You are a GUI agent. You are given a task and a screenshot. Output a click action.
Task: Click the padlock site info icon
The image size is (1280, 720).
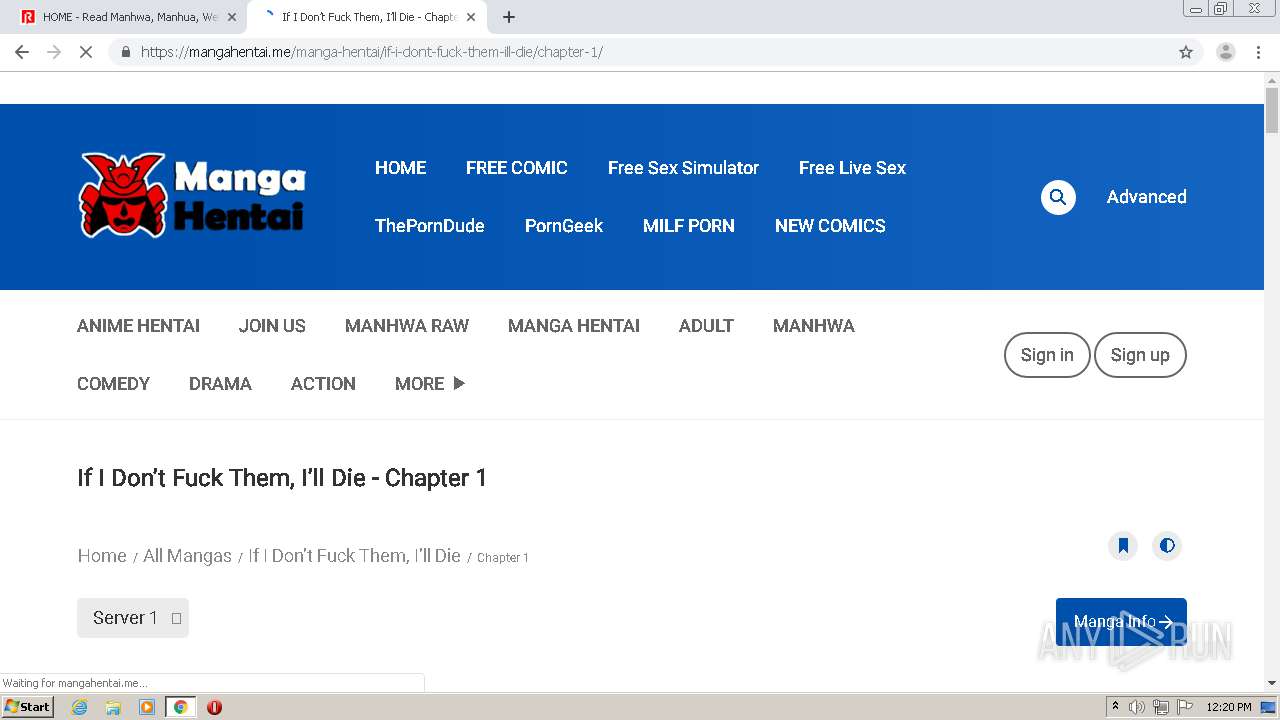click(x=125, y=52)
